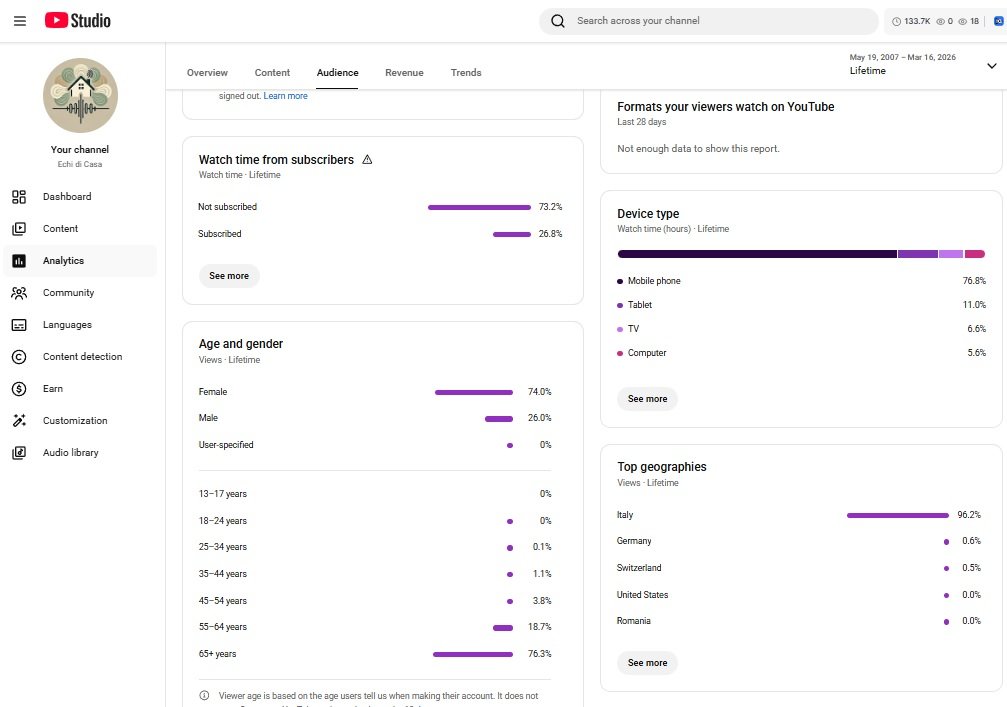Open Languages section in sidebar
Screen dimensions: 1007x707
[67, 325]
